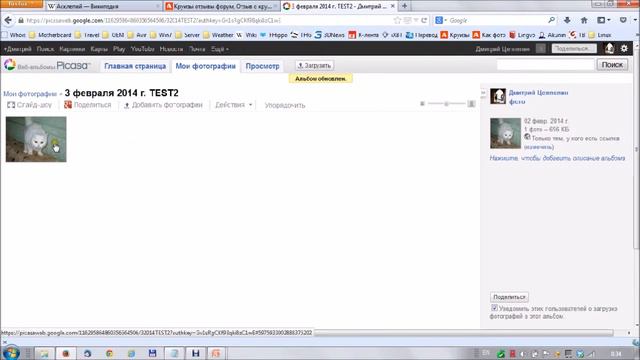Open the Weather bookmark folder
Screen dimensions: 640x360
click(x=218, y=35)
